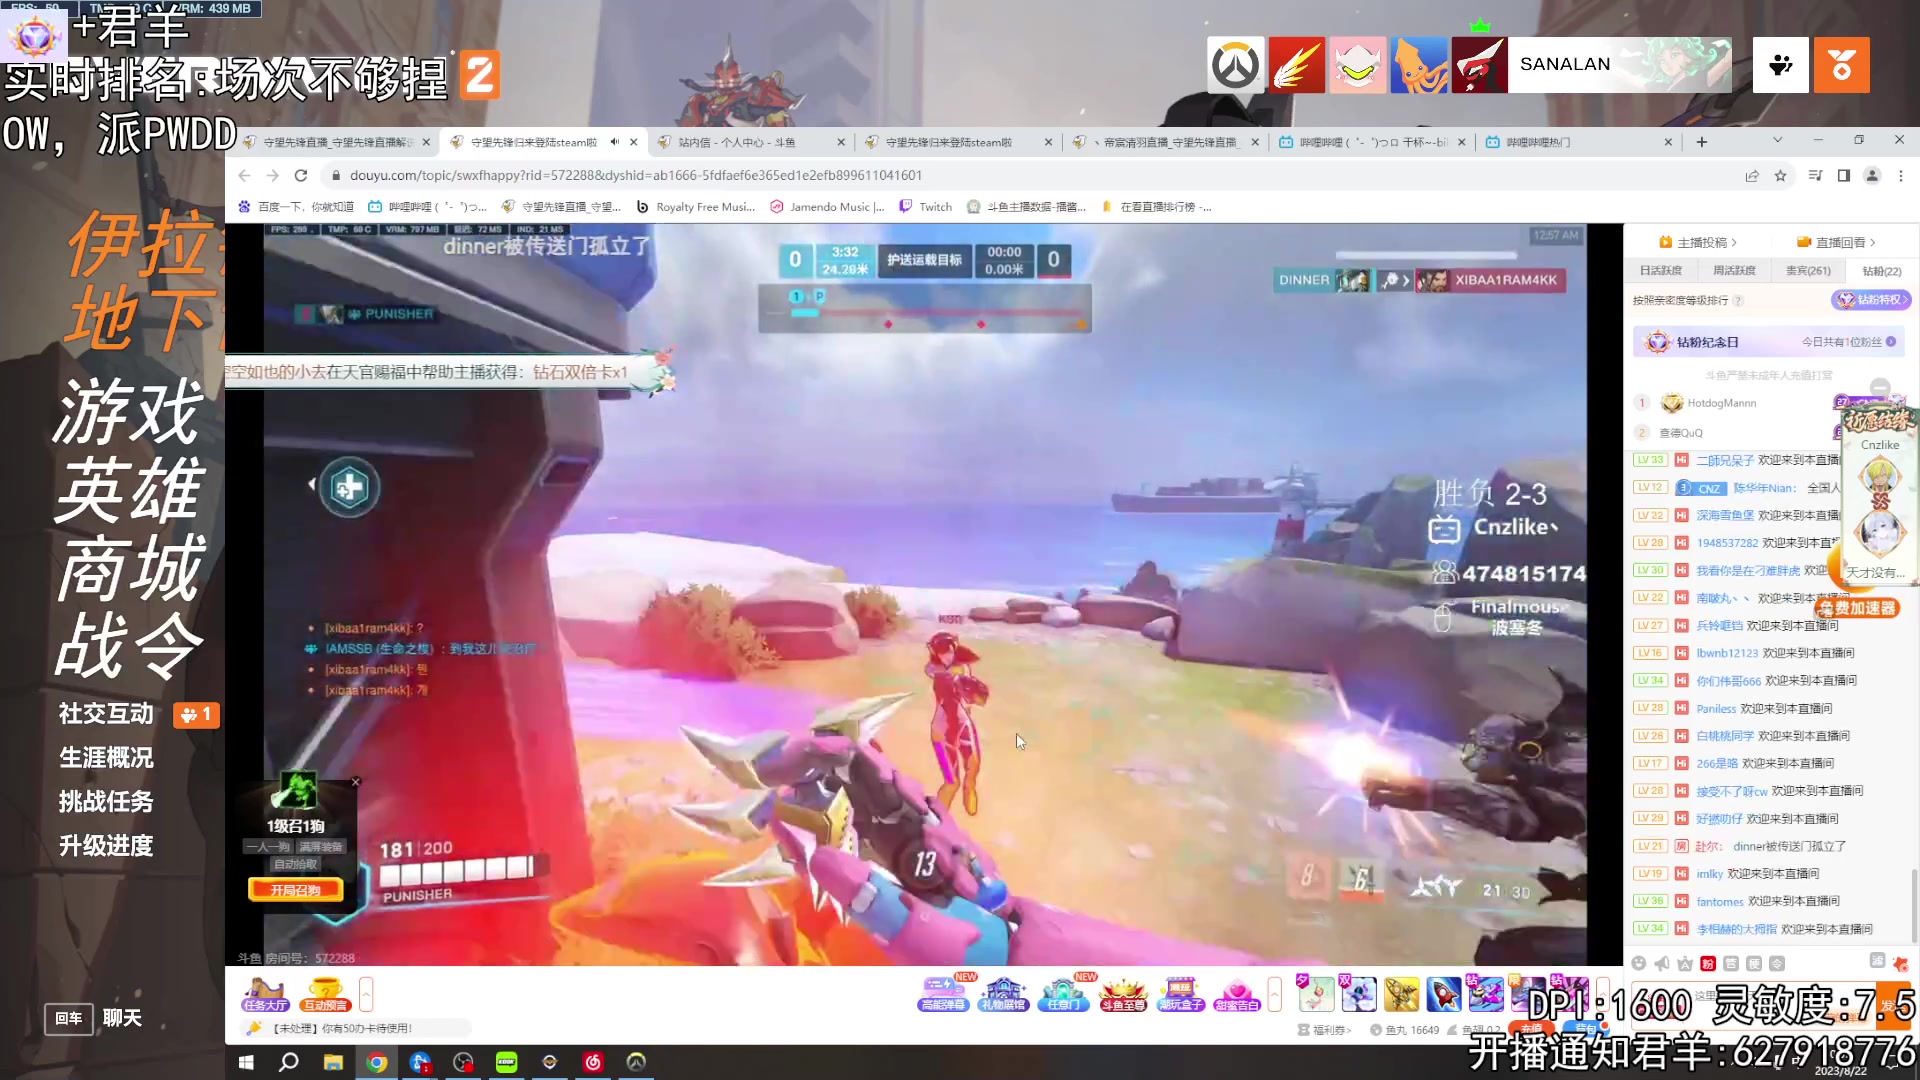Image resolution: width=1920 pixels, height=1080 pixels.
Task: Mute the playing tab via speaker icon
Action: pyautogui.click(x=615, y=142)
